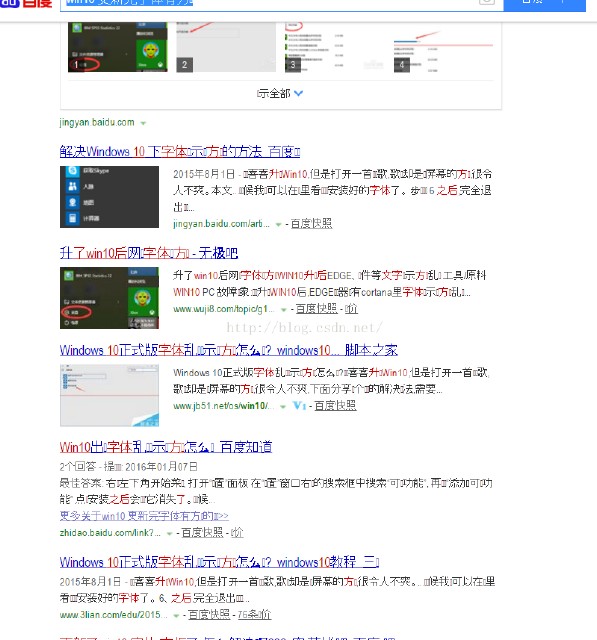
Task: Open step 1 thumbnail image
Action: [x=118, y=47]
